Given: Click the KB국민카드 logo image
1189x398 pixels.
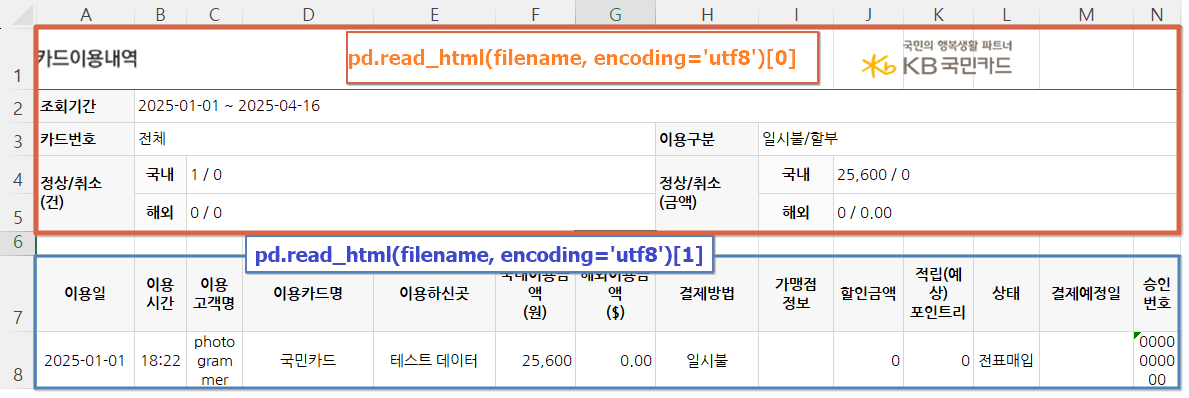Looking at the screenshot, I should (x=936, y=59).
